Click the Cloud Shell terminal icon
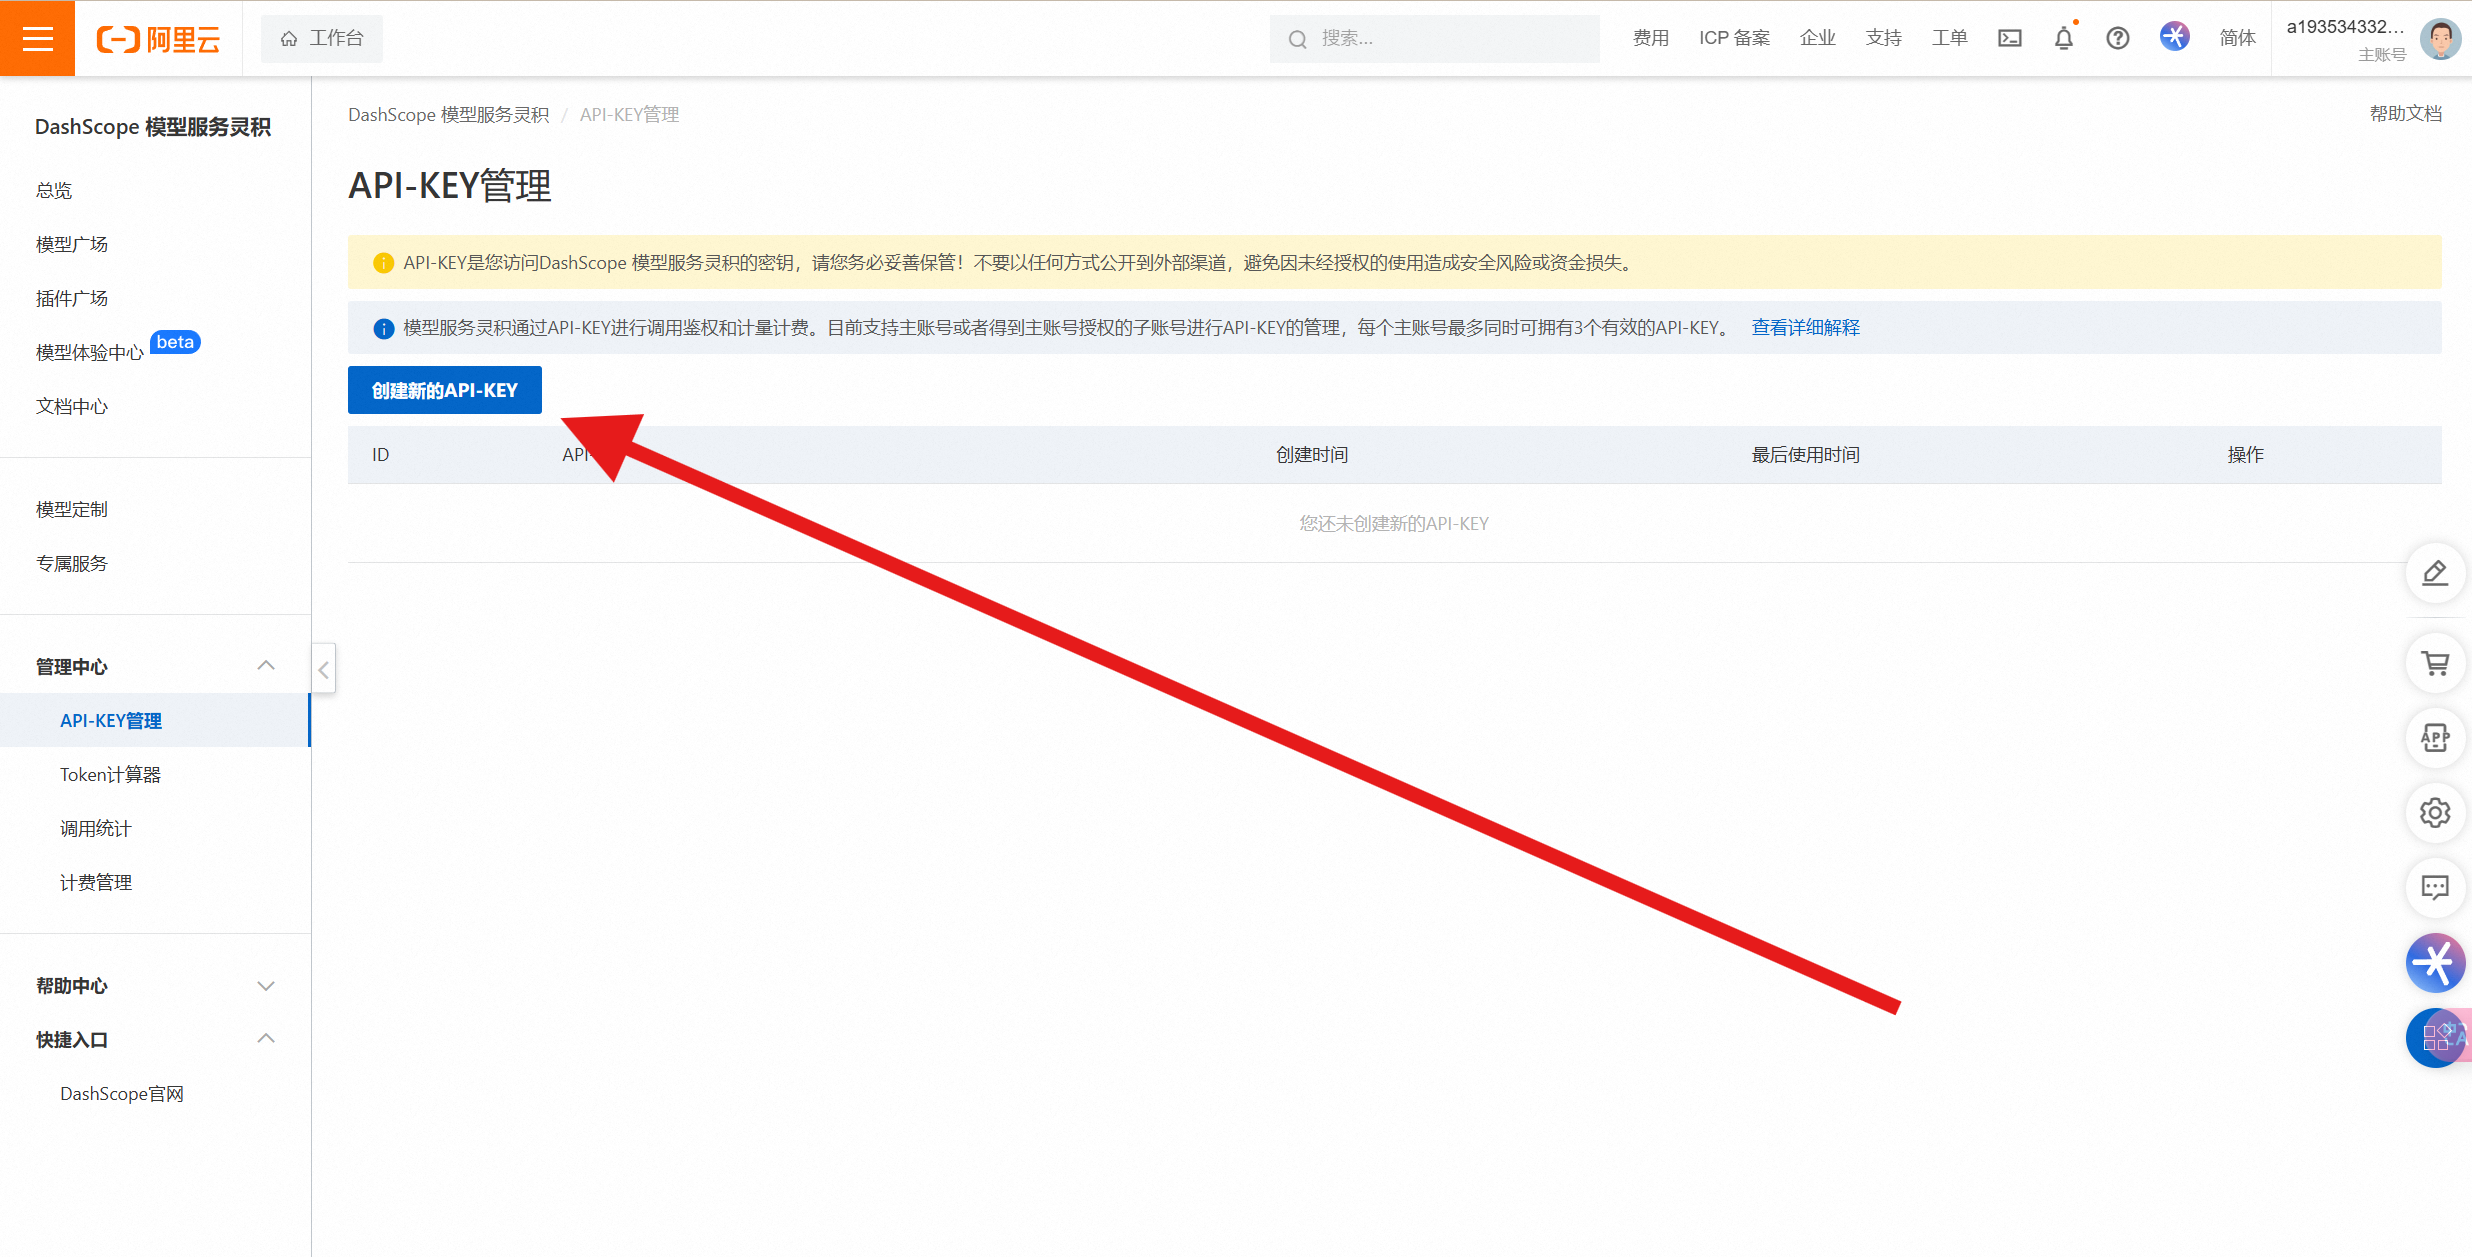The image size is (2472, 1257). [x=2009, y=38]
